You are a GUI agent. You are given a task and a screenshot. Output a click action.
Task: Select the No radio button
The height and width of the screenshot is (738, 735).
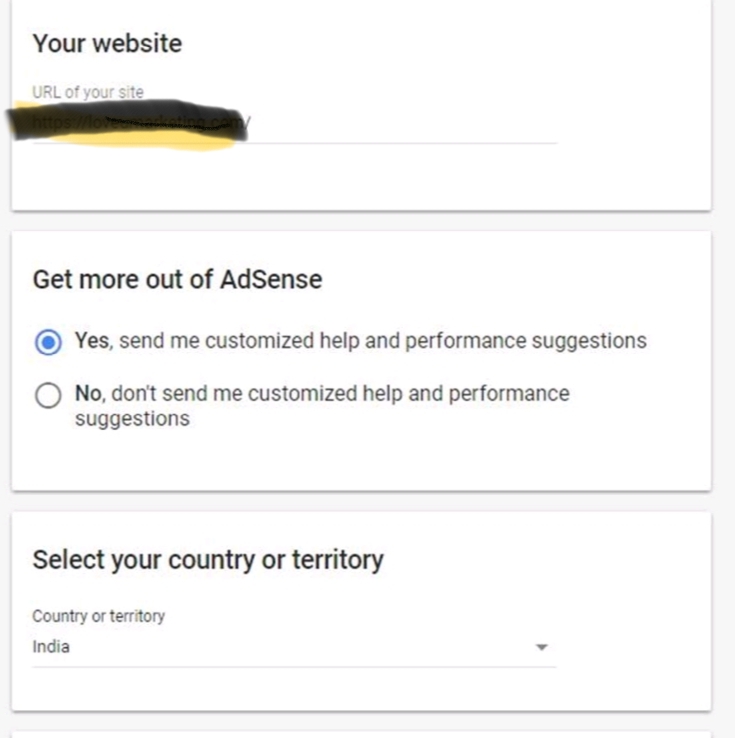pyautogui.click(x=47, y=396)
